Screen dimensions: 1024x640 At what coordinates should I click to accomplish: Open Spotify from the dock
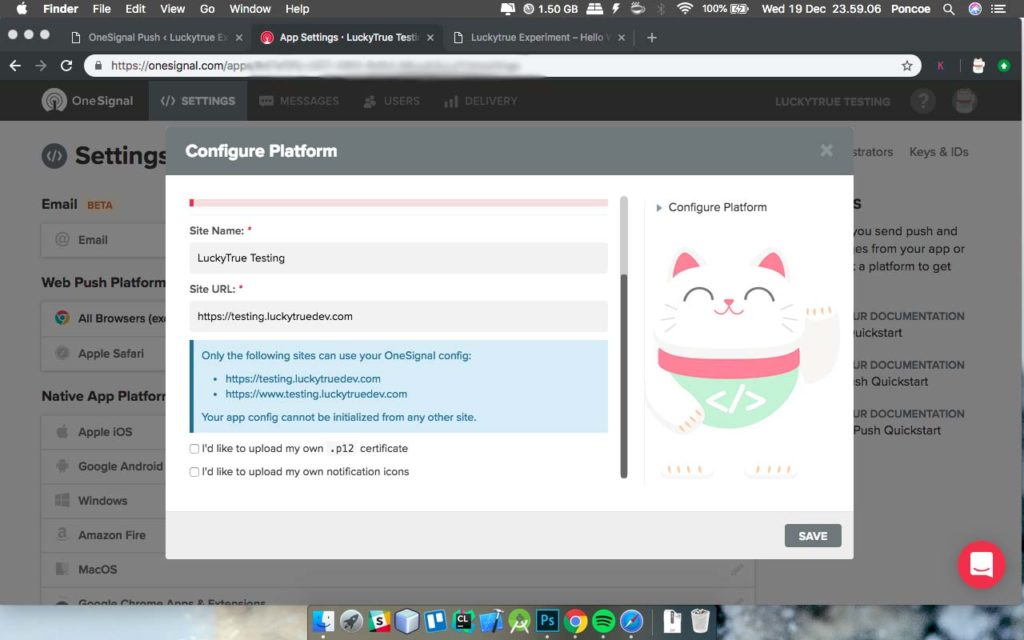(x=603, y=621)
